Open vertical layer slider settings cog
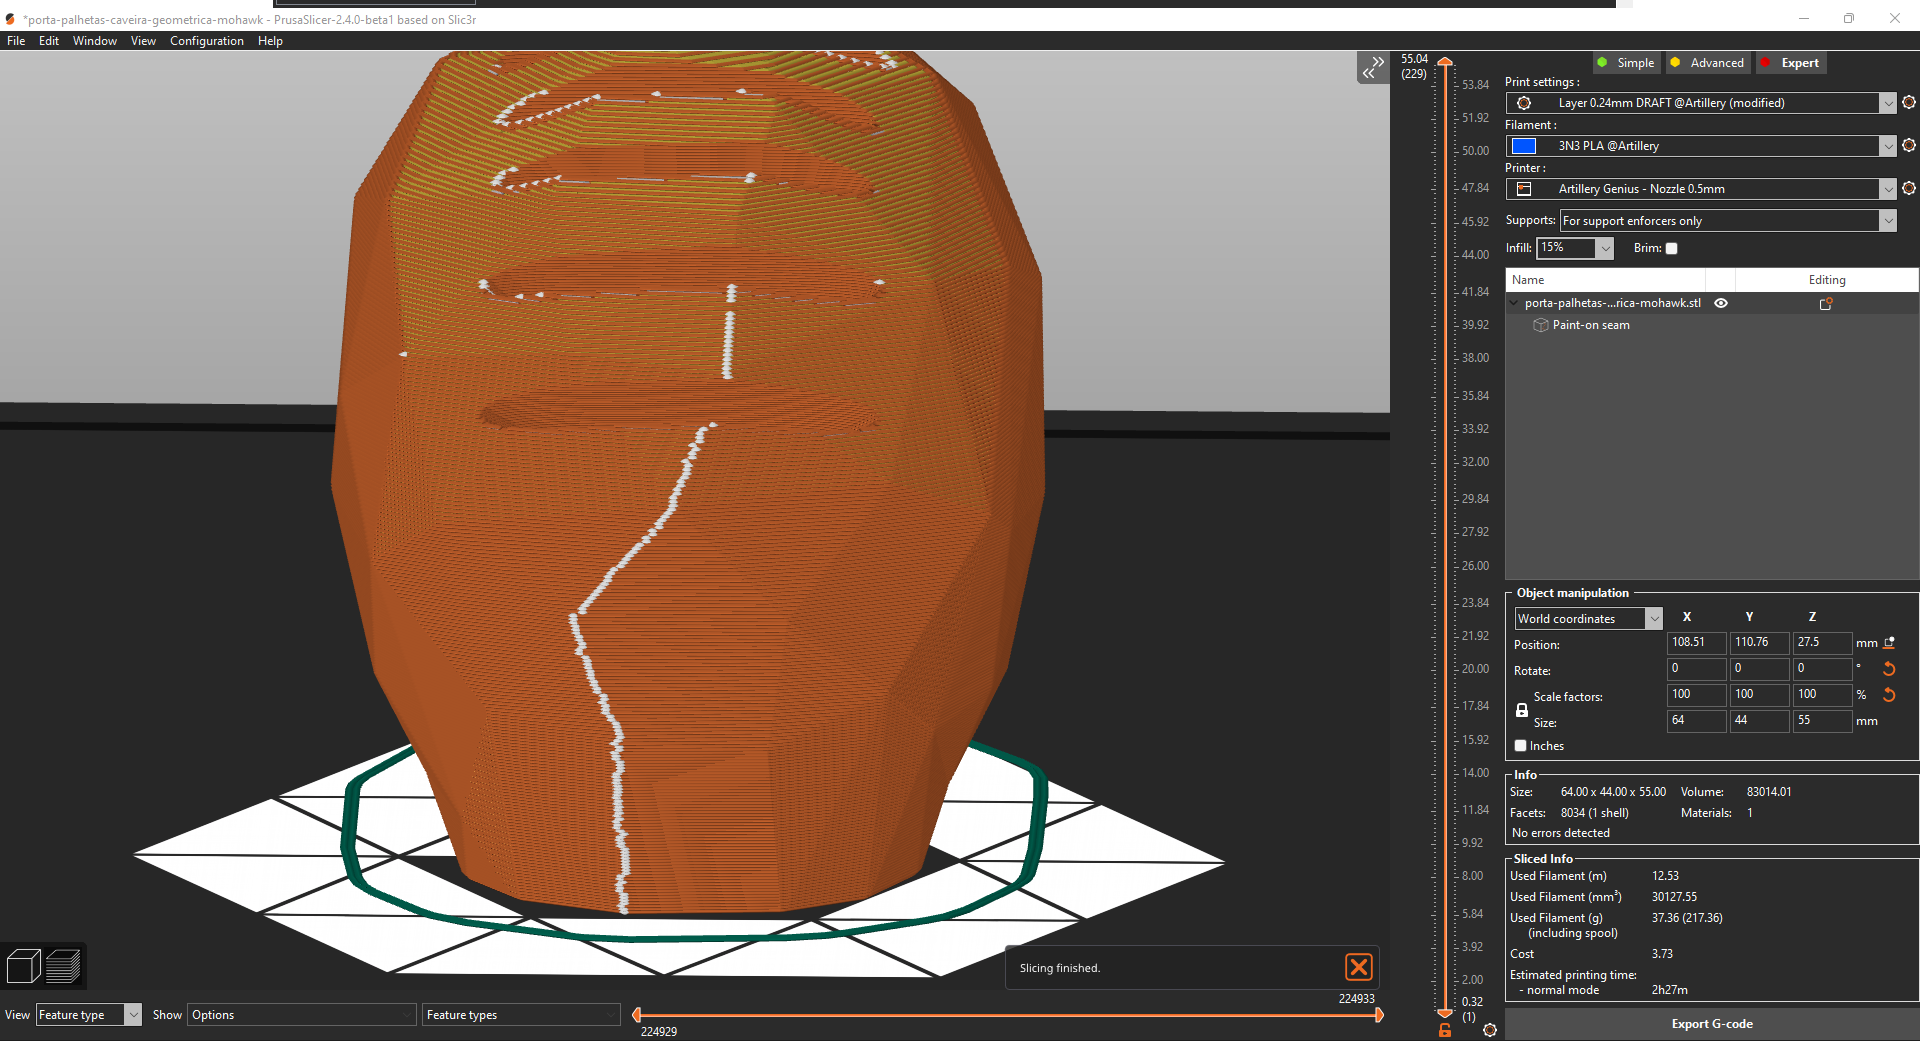The width and height of the screenshot is (1920, 1041). (1490, 1030)
